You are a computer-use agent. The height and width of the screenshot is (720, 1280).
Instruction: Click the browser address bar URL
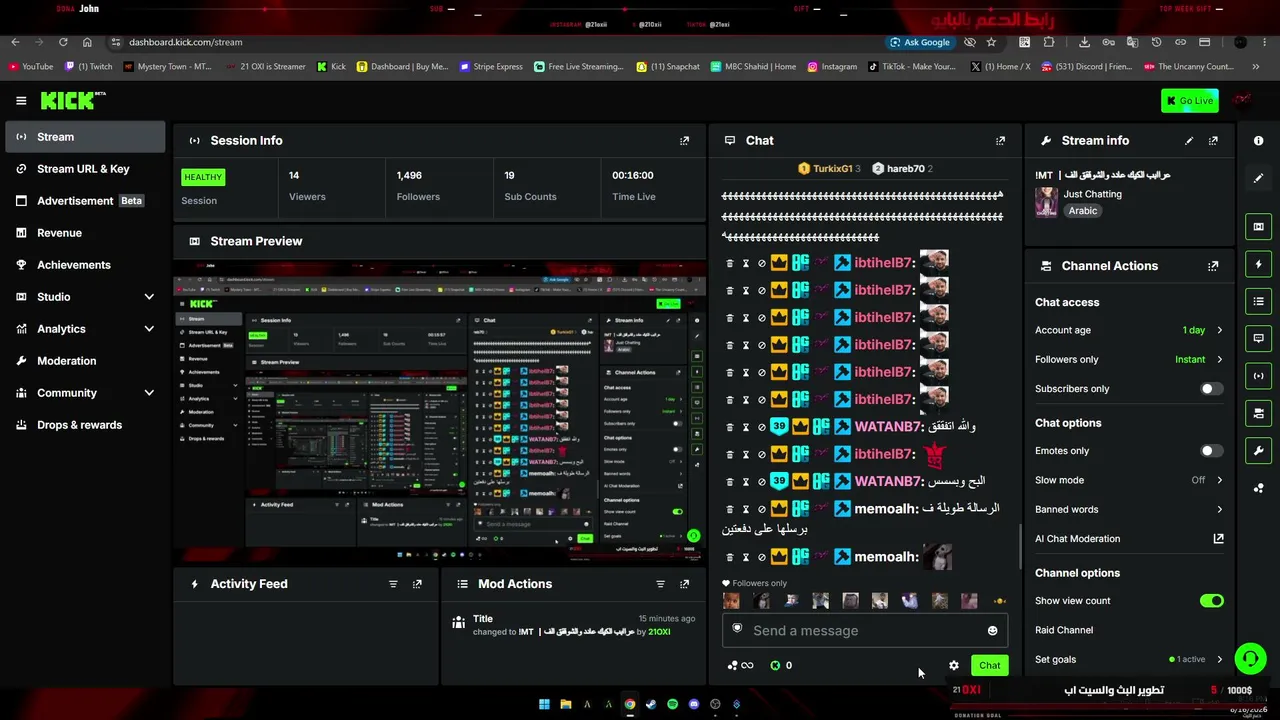[x=186, y=42]
